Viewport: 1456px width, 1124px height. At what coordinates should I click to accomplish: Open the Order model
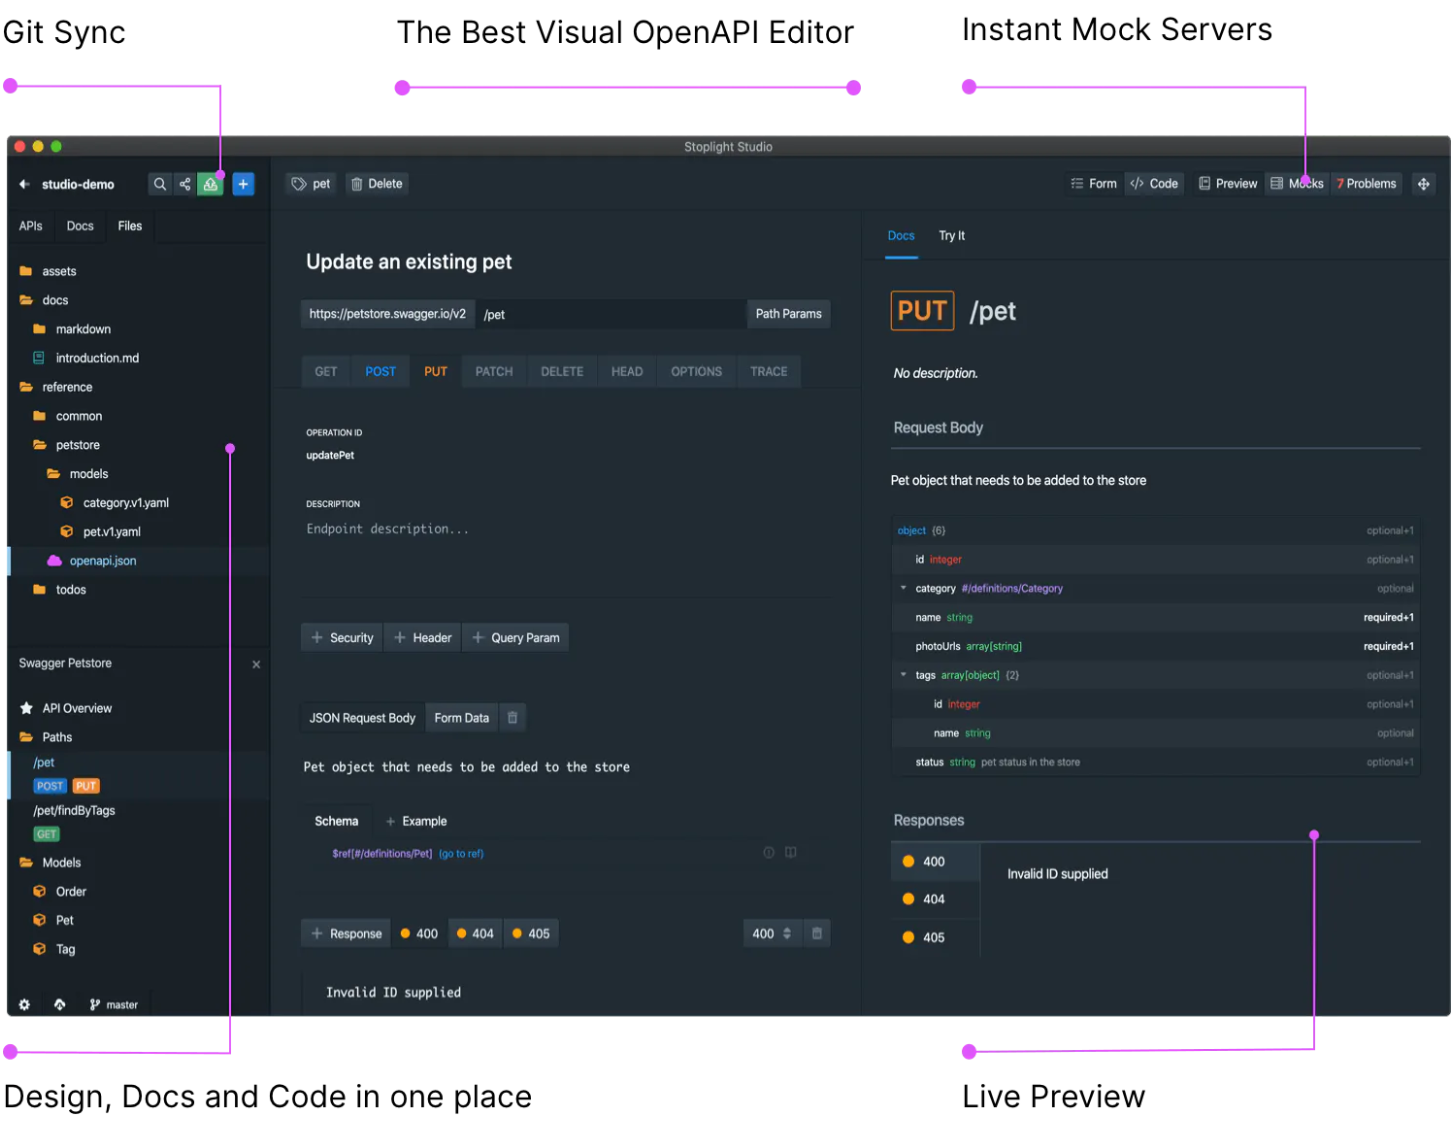[138, 892]
